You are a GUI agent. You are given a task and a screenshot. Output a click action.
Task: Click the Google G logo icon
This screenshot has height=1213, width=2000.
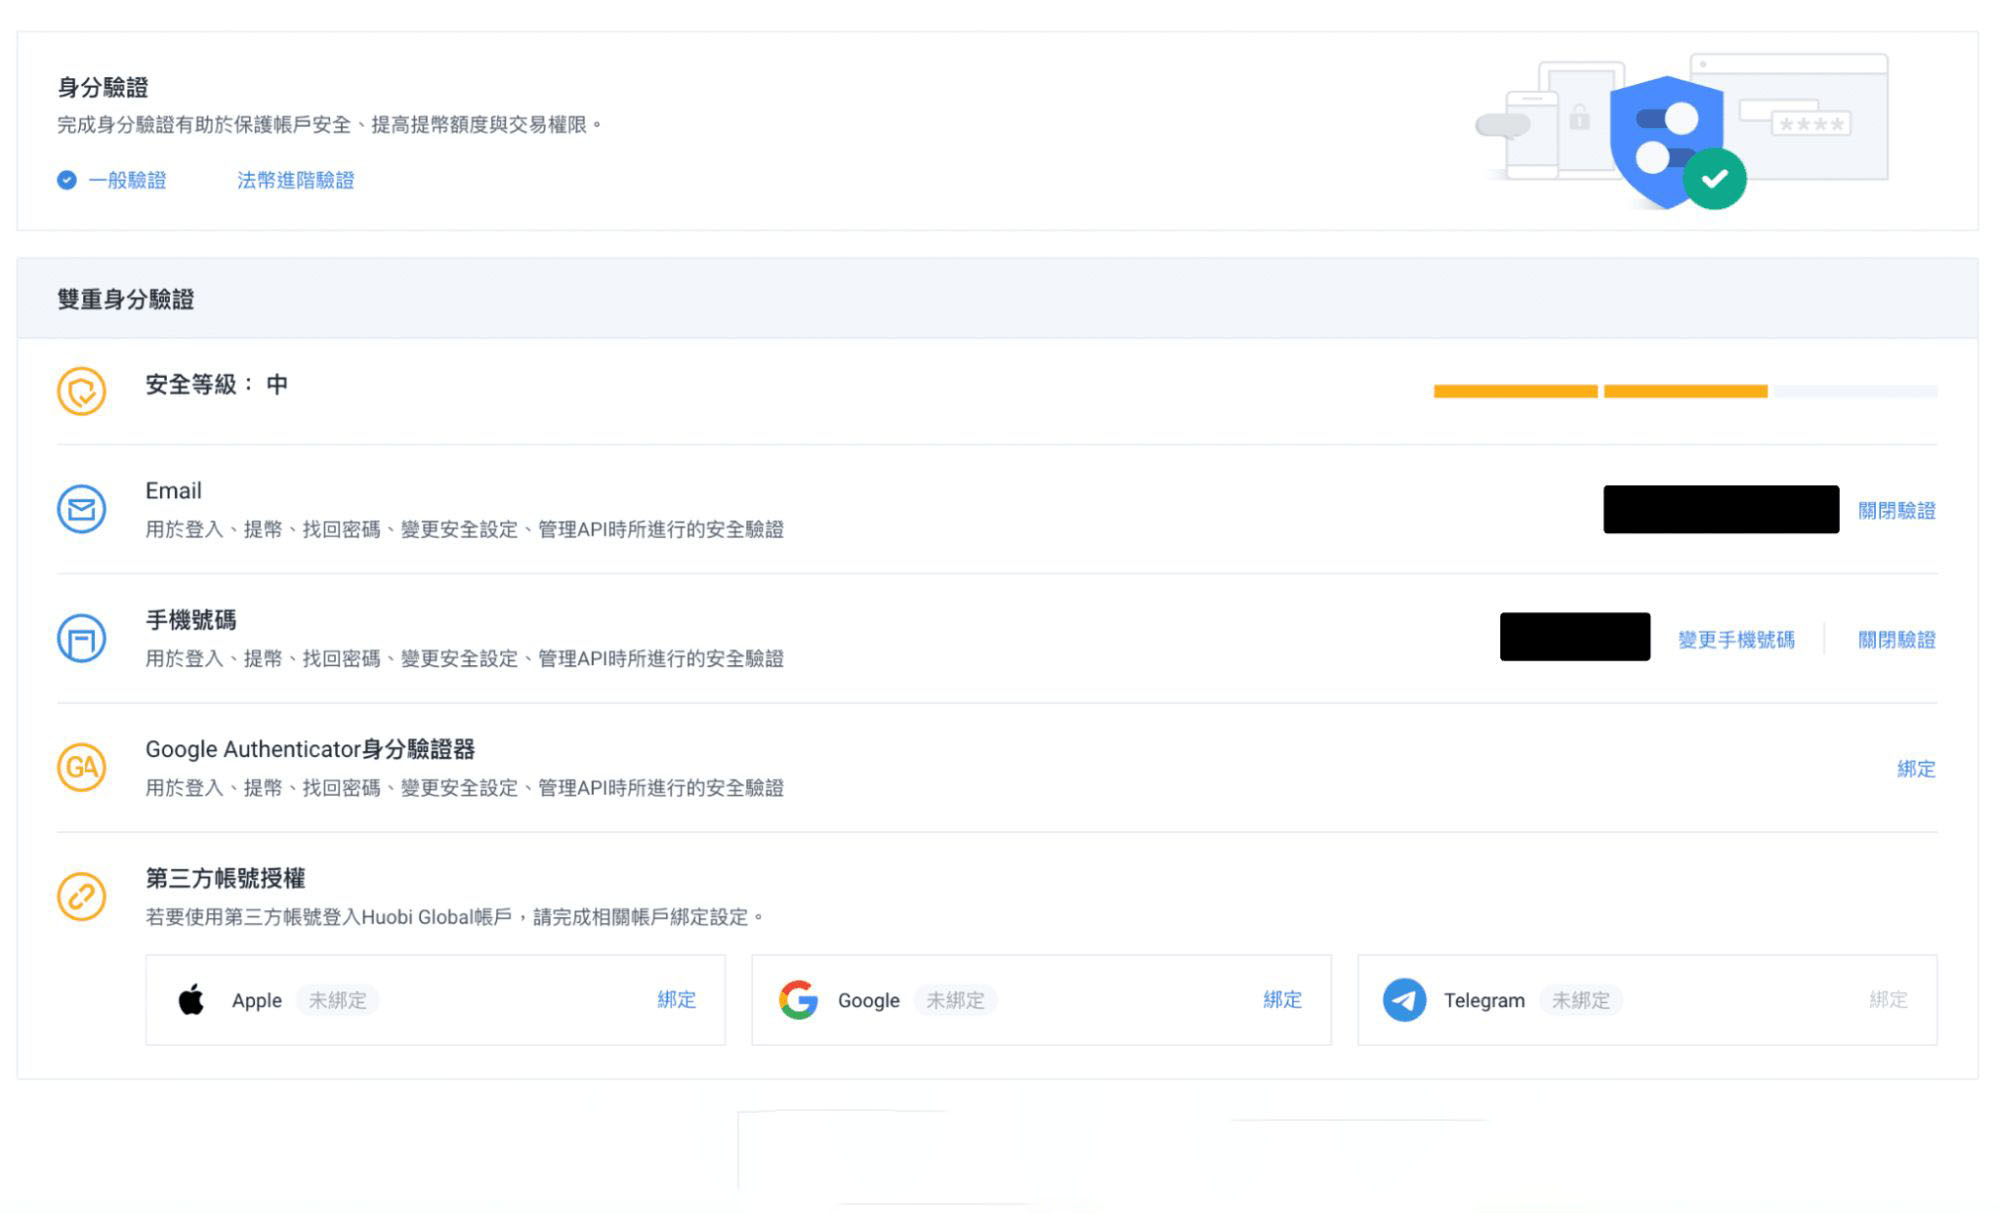(x=798, y=1000)
